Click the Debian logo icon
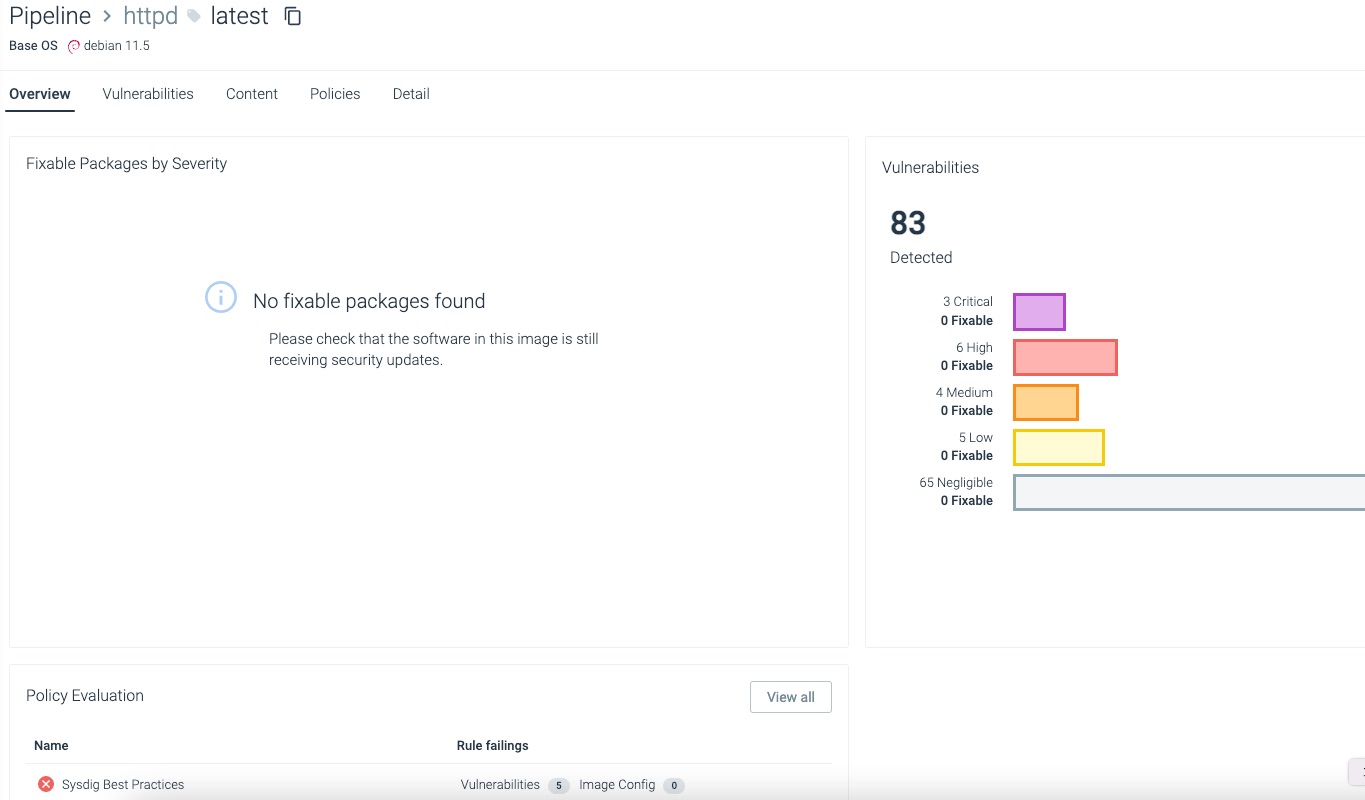Viewport: 1365px width, 800px height. [74, 46]
